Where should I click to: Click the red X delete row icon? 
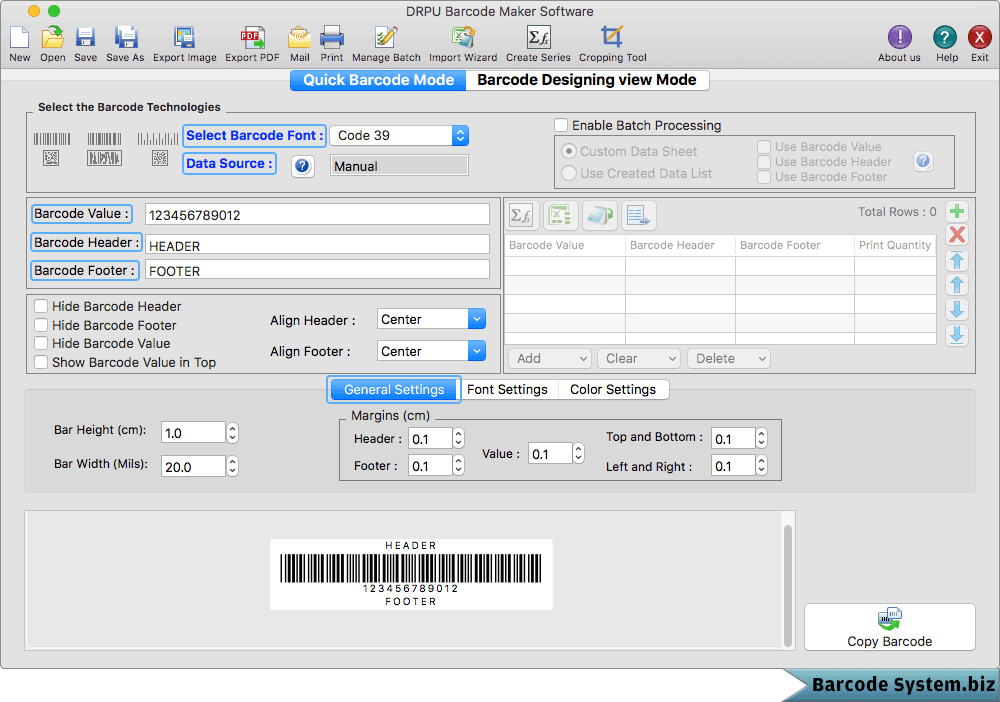coord(957,235)
